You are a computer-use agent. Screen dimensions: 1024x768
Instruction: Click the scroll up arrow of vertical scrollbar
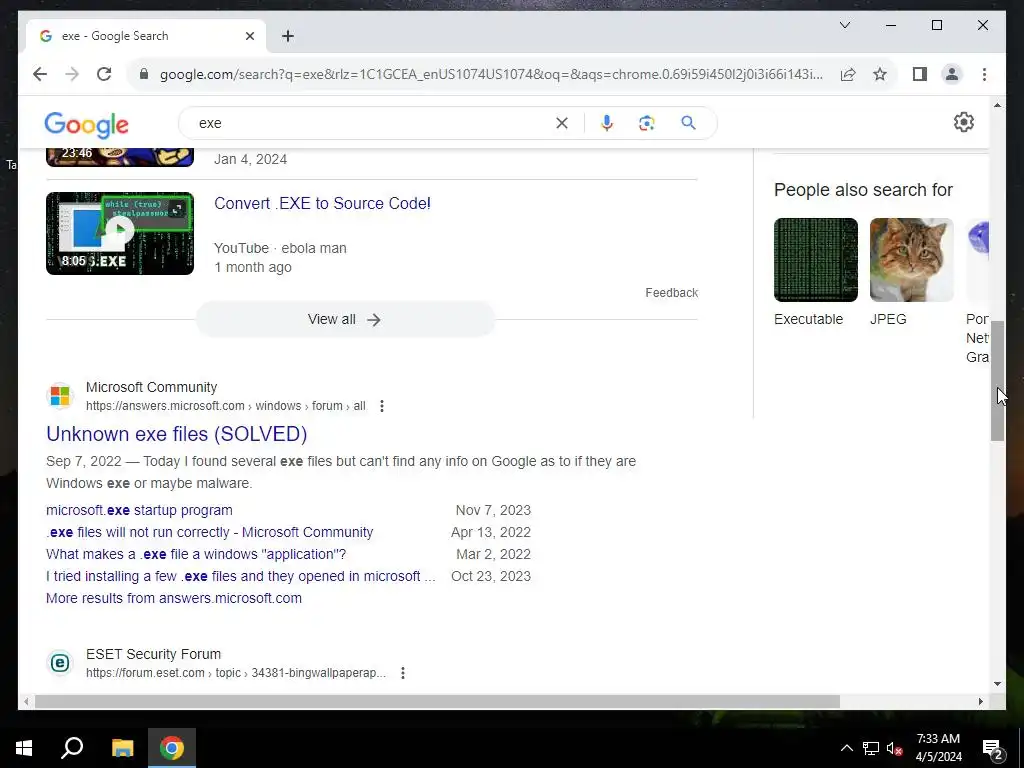click(997, 105)
